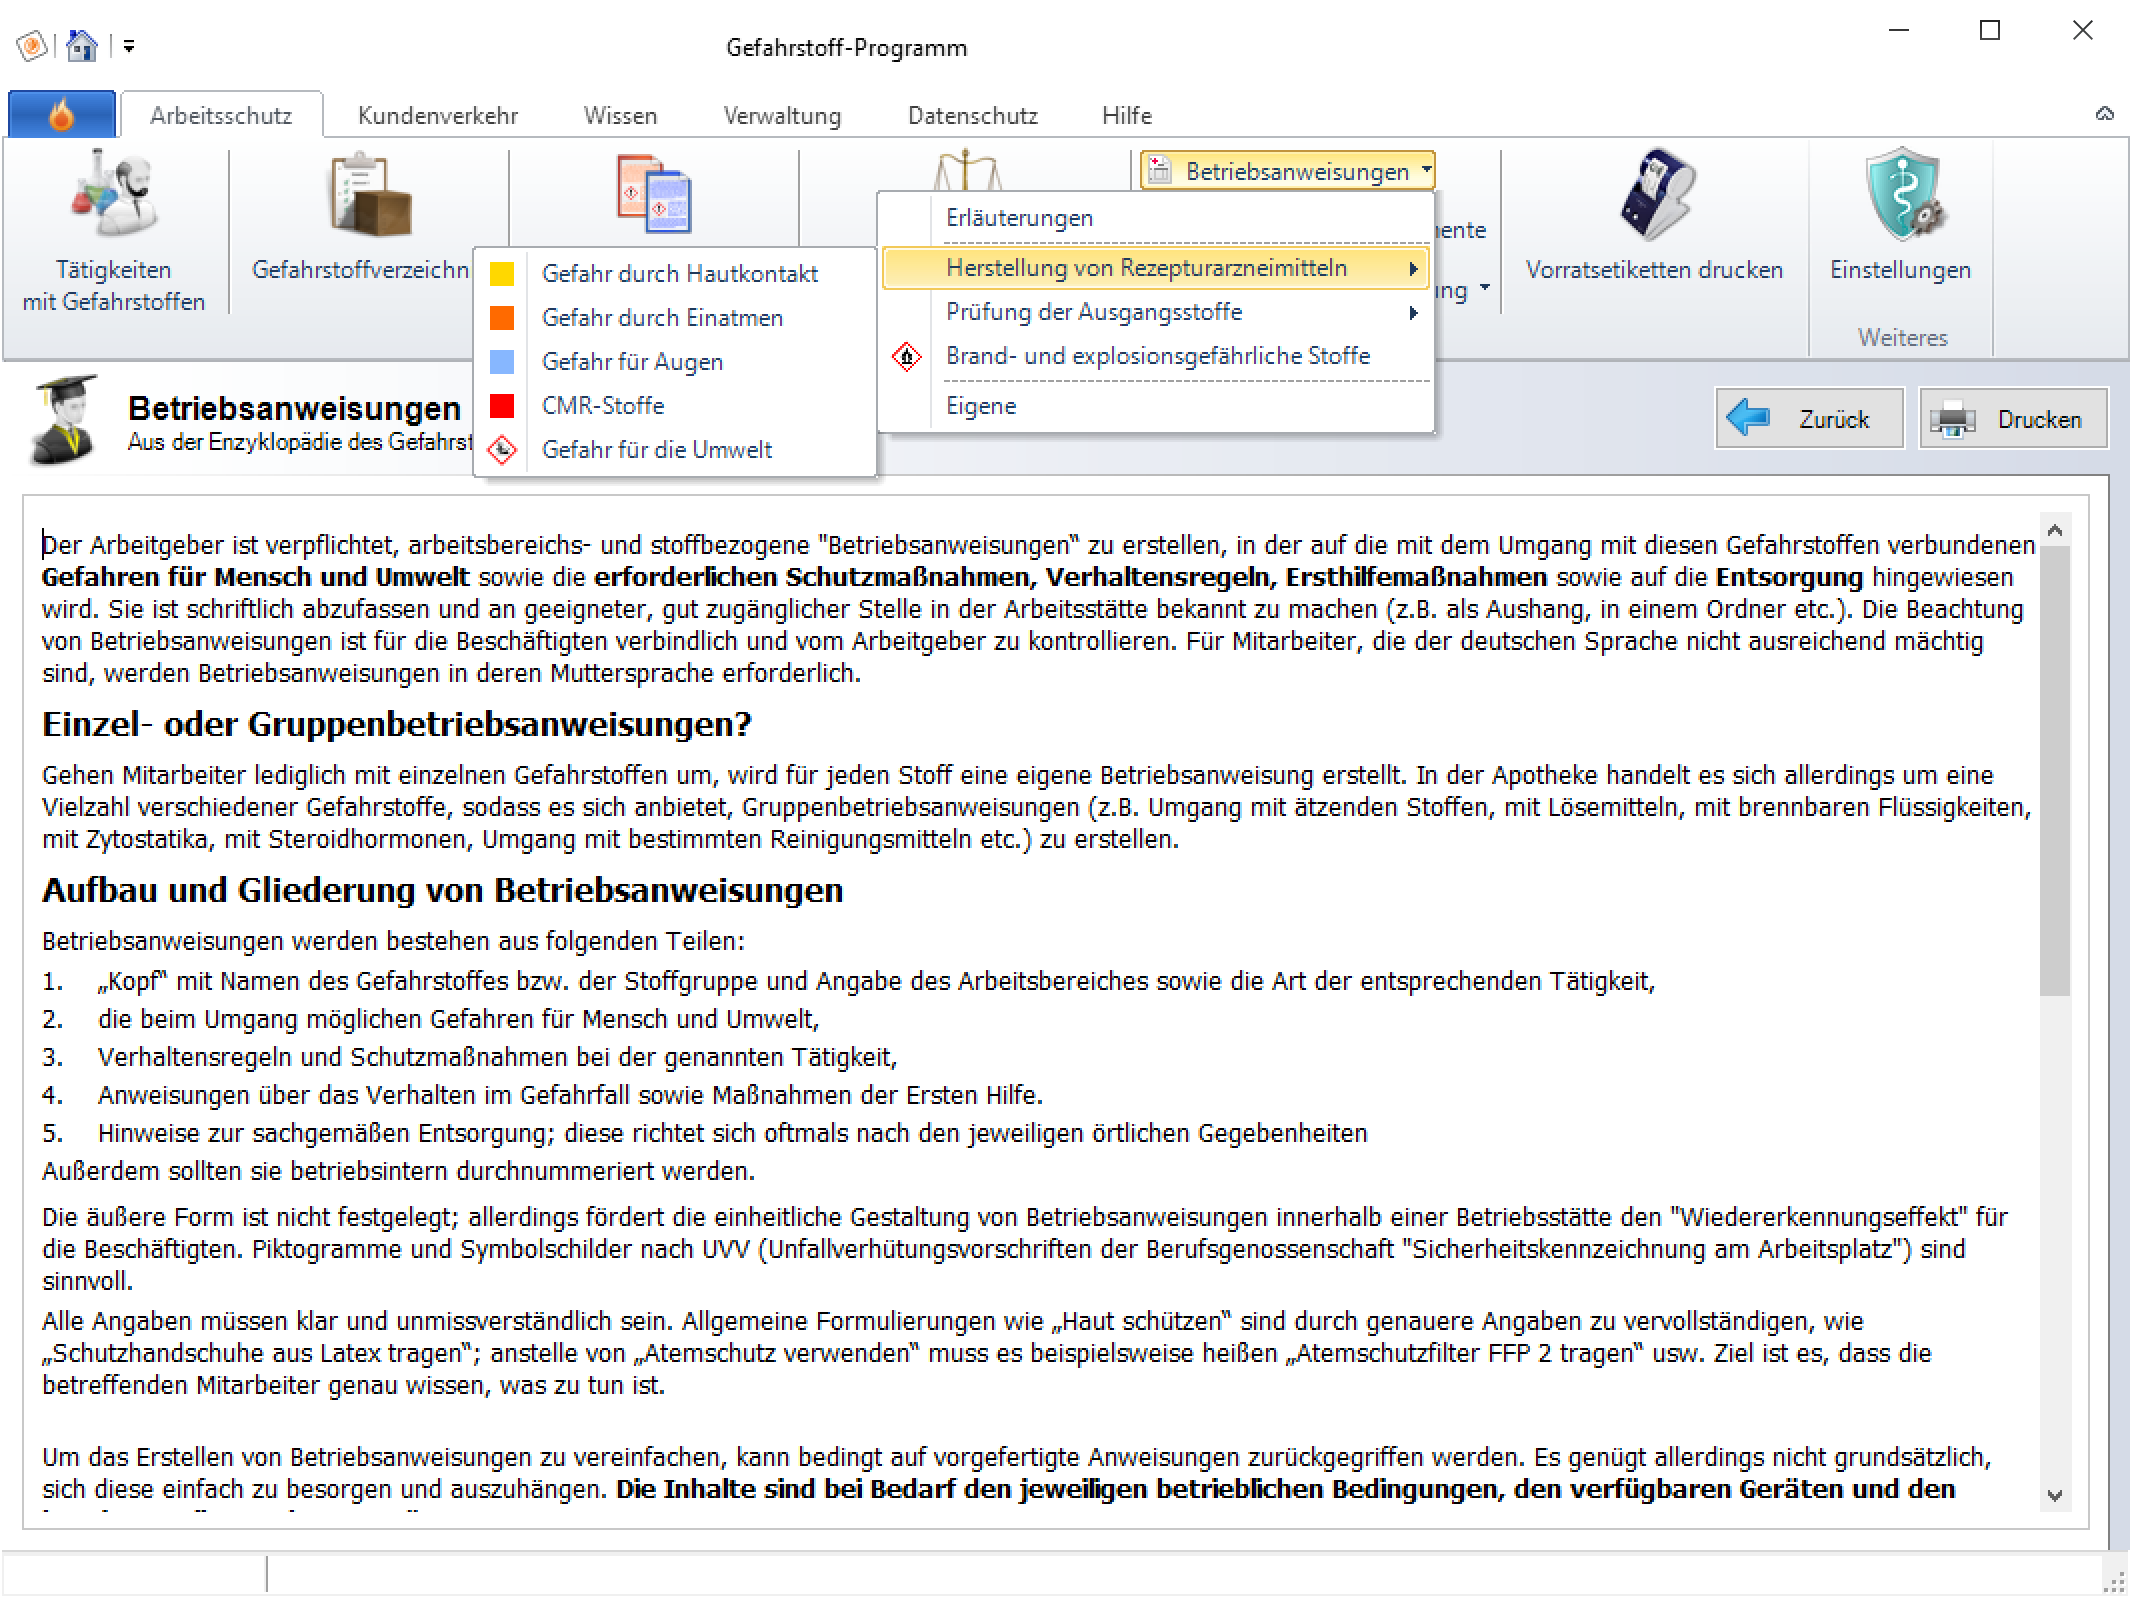The height and width of the screenshot is (1600, 2132).
Task: Open dropdown arrow of partly hidden 'ng' ribbon button
Action: click(1485, 289)
